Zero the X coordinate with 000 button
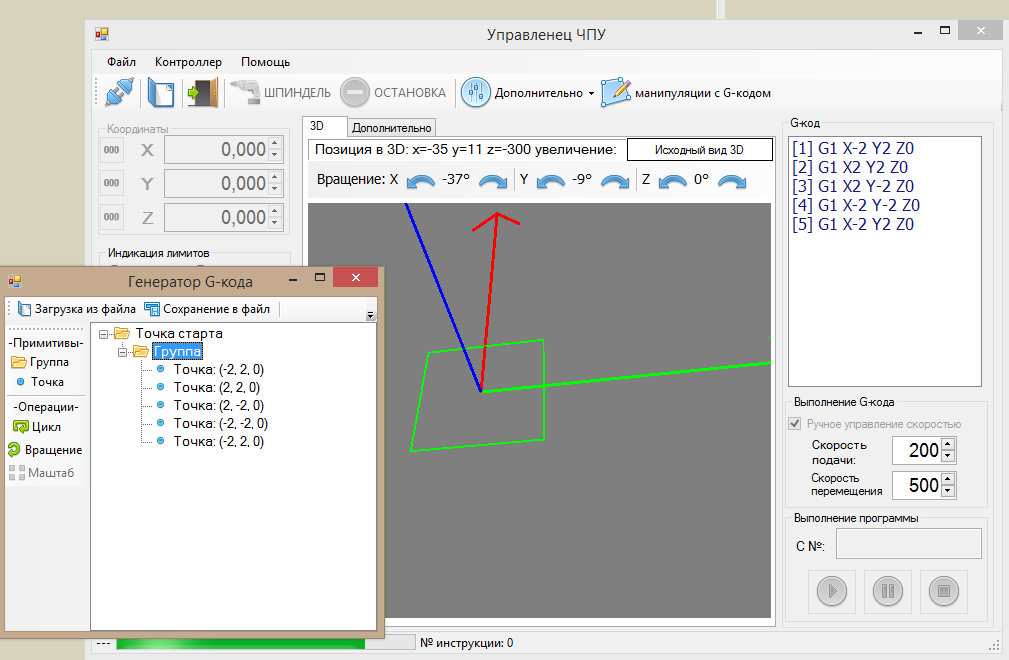The width and height of the screenshot is (1009, 660). (111, 150)
